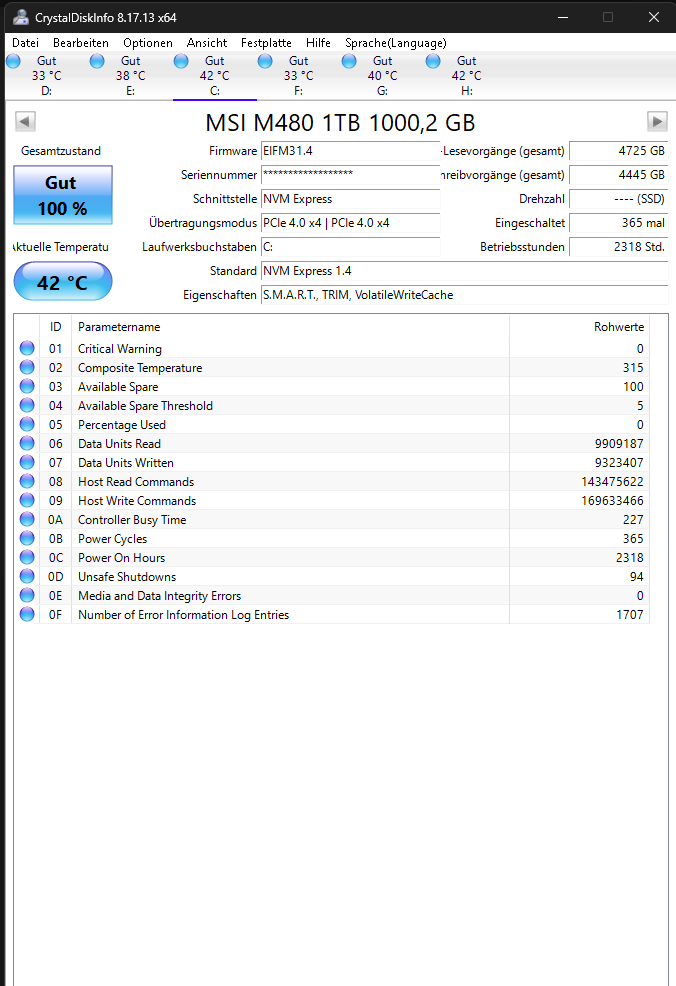676x986 pixels.
Task: Click the Drehzahl value ---- (SSD)
Action: pos(618,199)
